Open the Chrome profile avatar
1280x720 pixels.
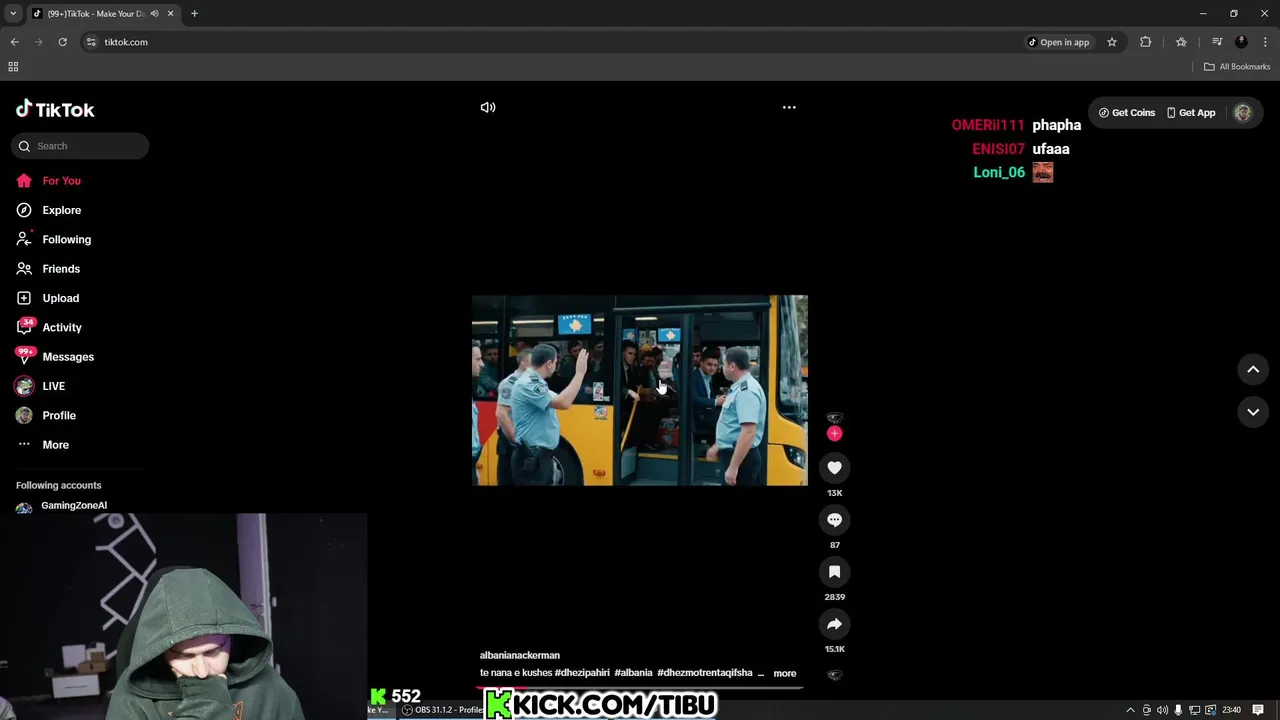tap(1241, 42)
